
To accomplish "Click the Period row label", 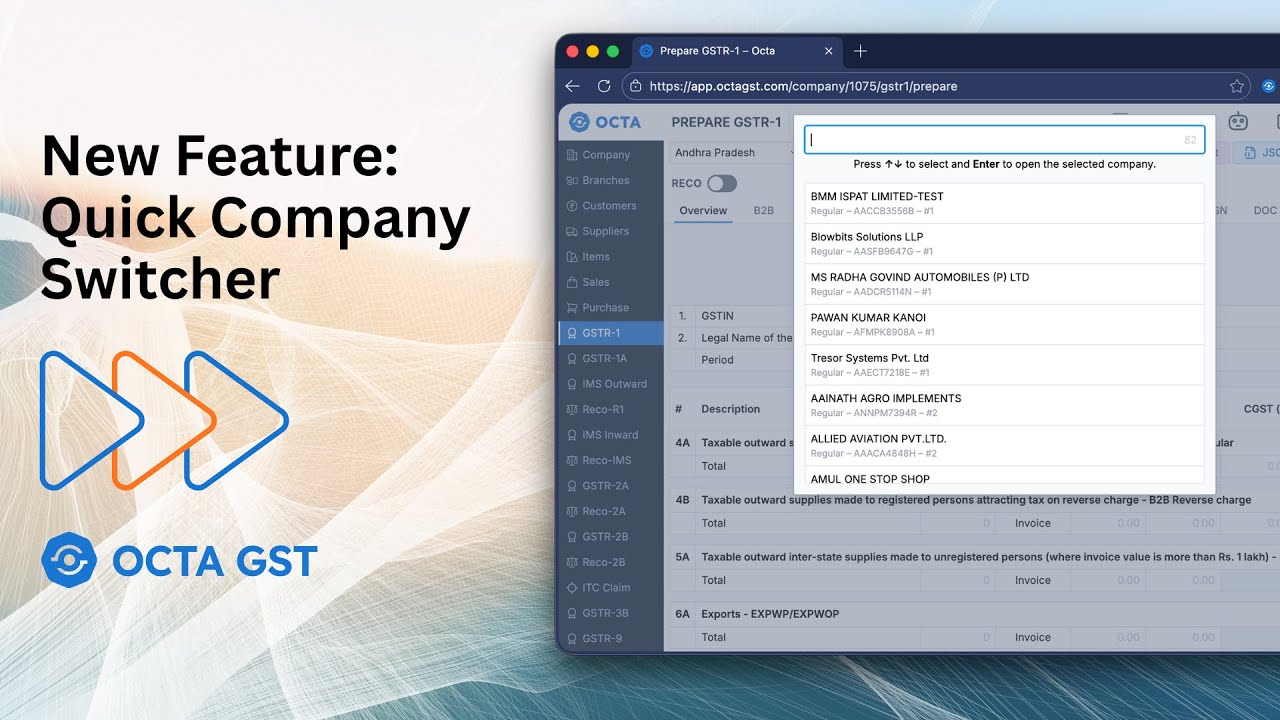I will pyautogui.click(x=717, y=360).
